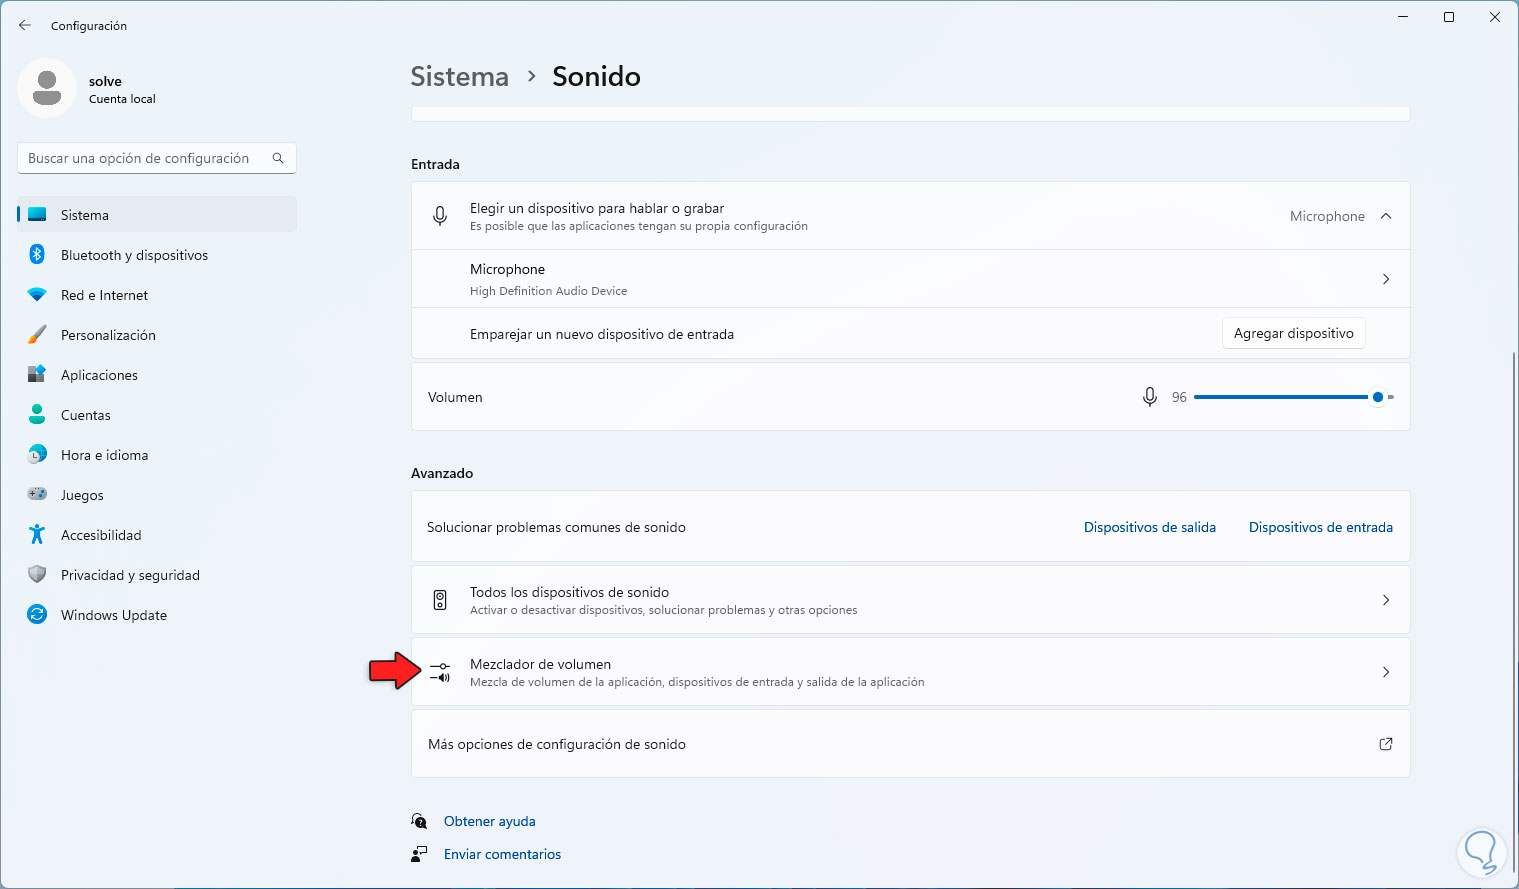Open Dispositivos de salida troubleshooter link
1519x889 pixels.
coord(1150,527)
